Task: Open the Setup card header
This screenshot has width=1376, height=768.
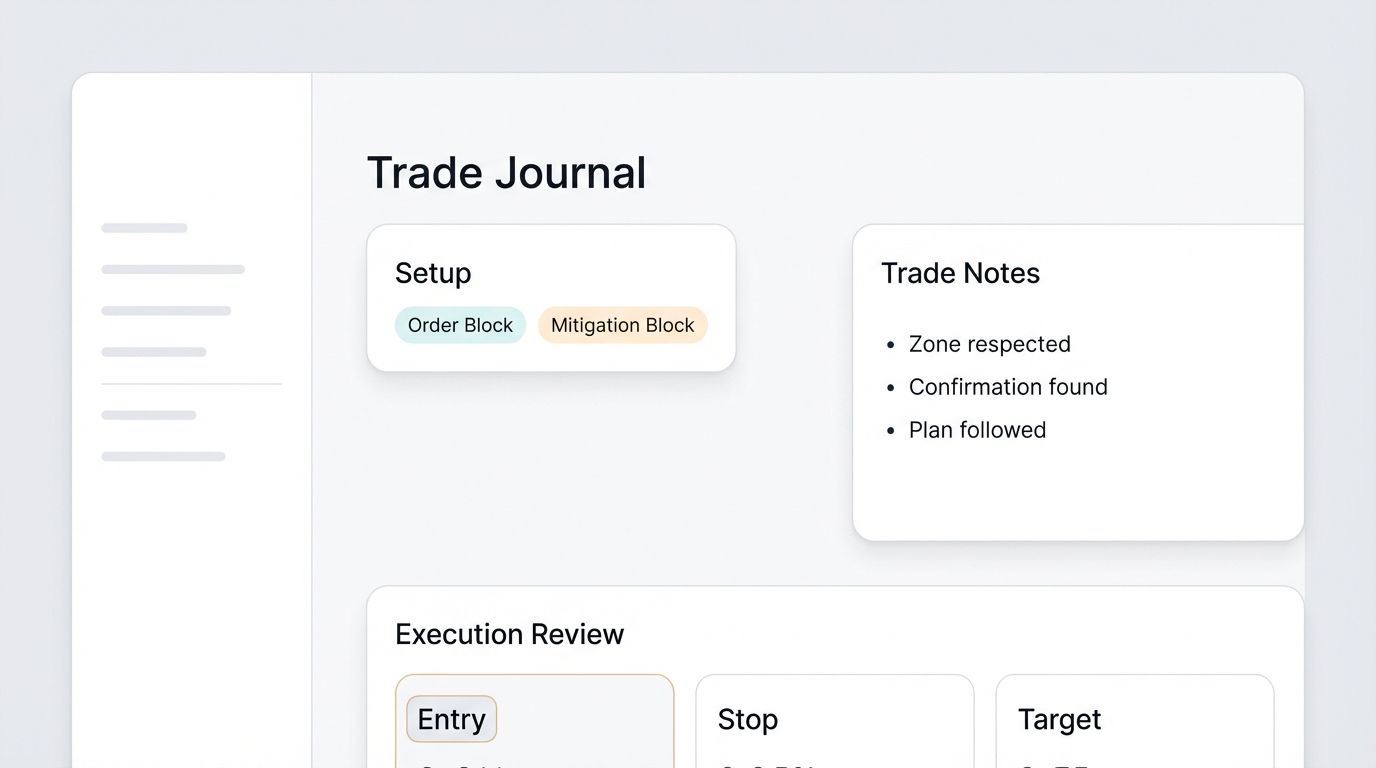Action: pyautogui.click(x=433, y=273)
